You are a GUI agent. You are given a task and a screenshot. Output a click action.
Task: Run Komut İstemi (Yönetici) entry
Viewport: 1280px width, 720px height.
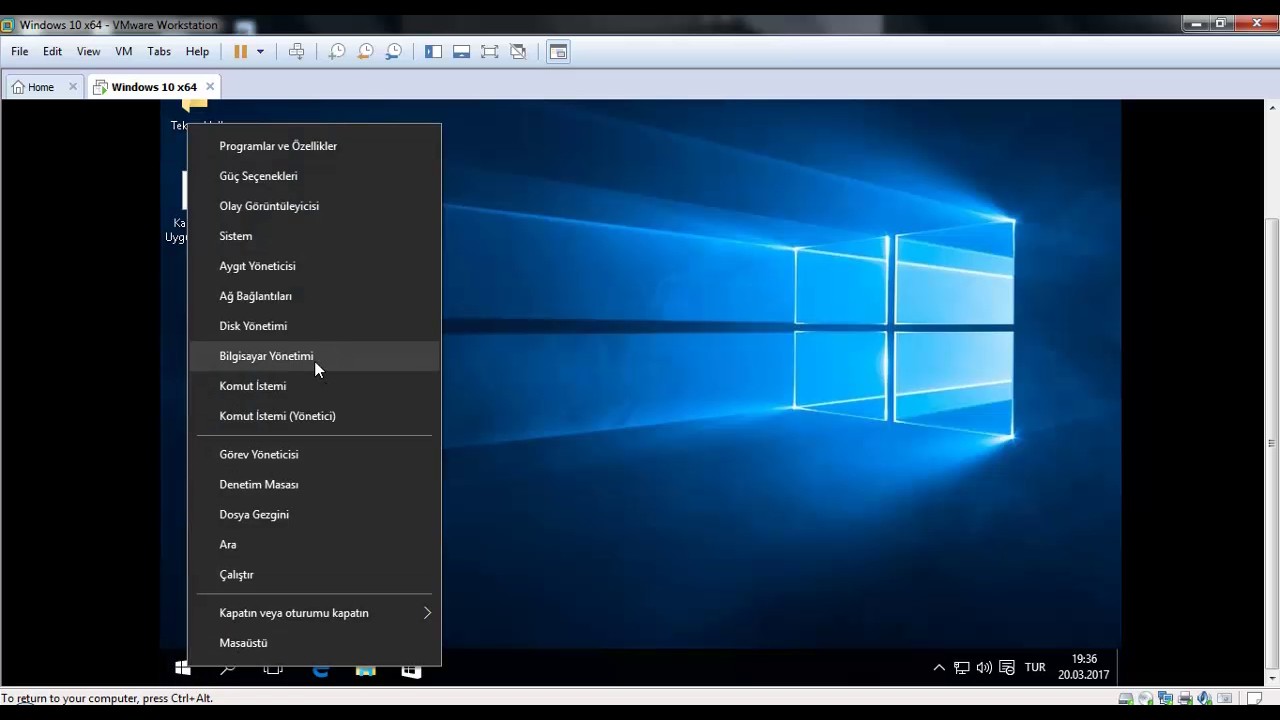[x=314, y=416]
